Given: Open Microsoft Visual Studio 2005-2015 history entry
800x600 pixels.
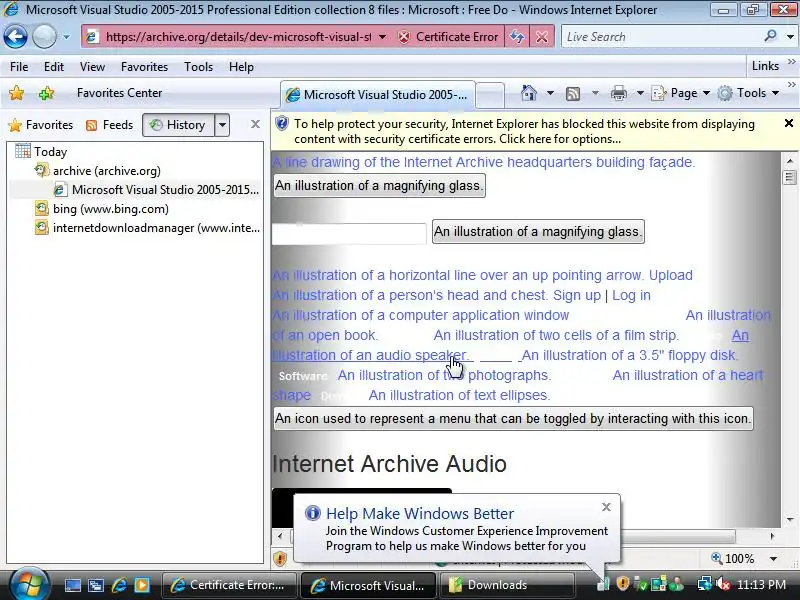Looking at the screenshot, I should (156, 190).
